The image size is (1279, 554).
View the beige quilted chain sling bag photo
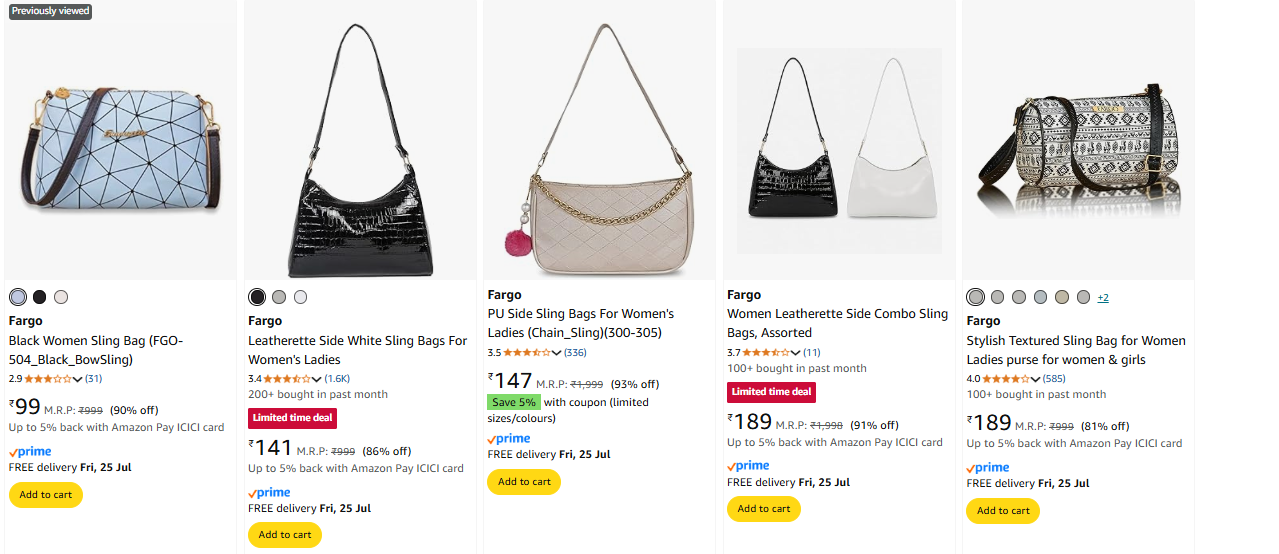[599, 140]
